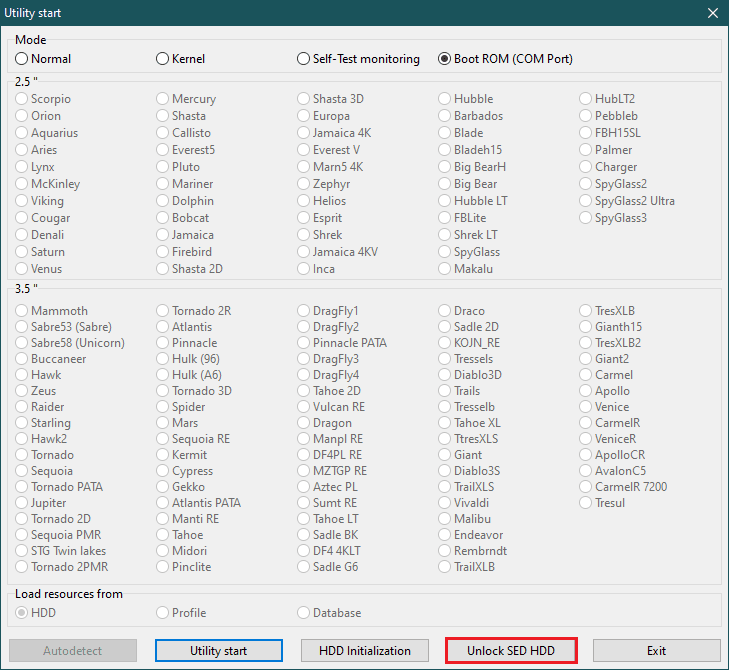Image resolution: width=729 pixels, height=670 pixels.
Task: Select the CarmelR 7200 family option
Action: (x=587, y=487)
